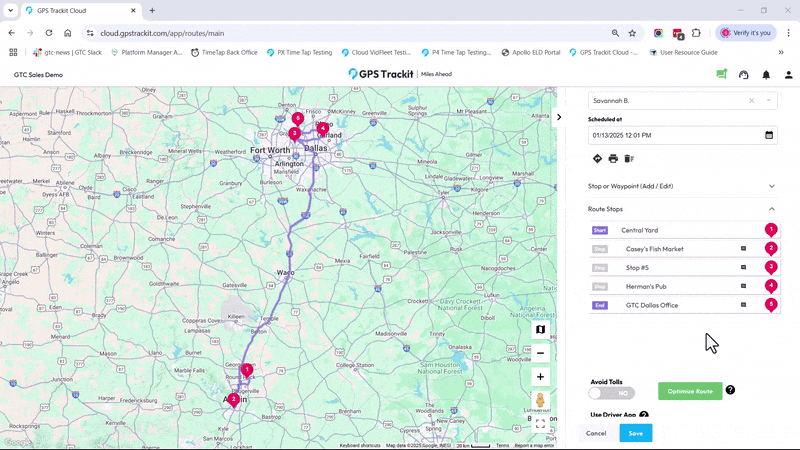The image size is (800, 450).
Task: Click map marker 2 at Austin
Action: (x=234, y=399)
